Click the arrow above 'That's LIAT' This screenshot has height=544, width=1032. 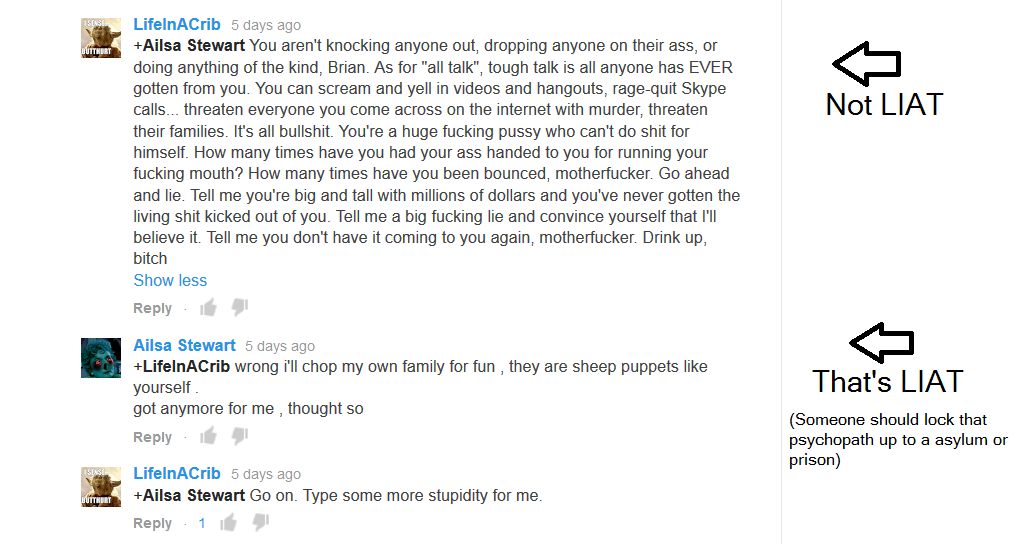881,342
